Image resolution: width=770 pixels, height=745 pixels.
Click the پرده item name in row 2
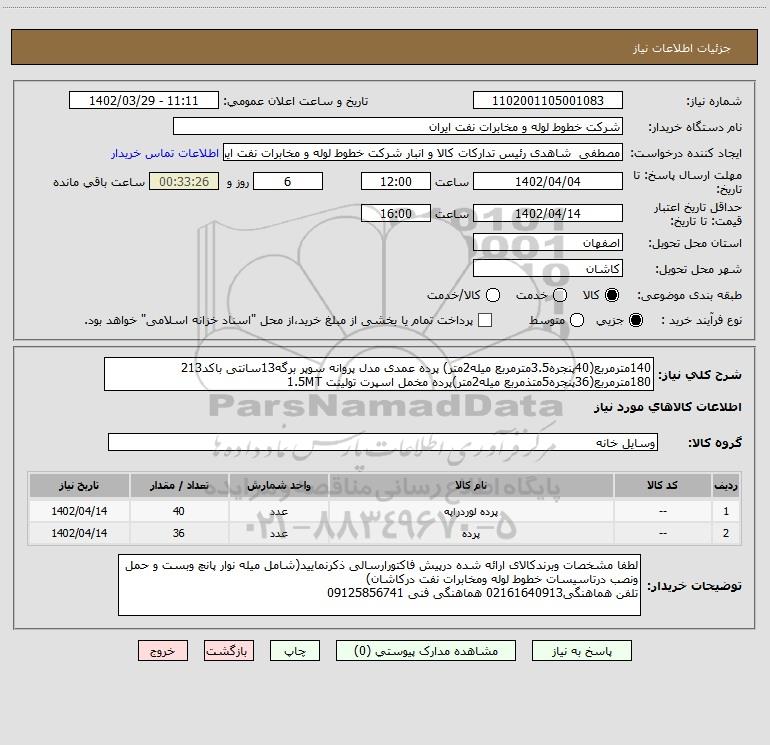pyautogui.click(x=471, y=533)
